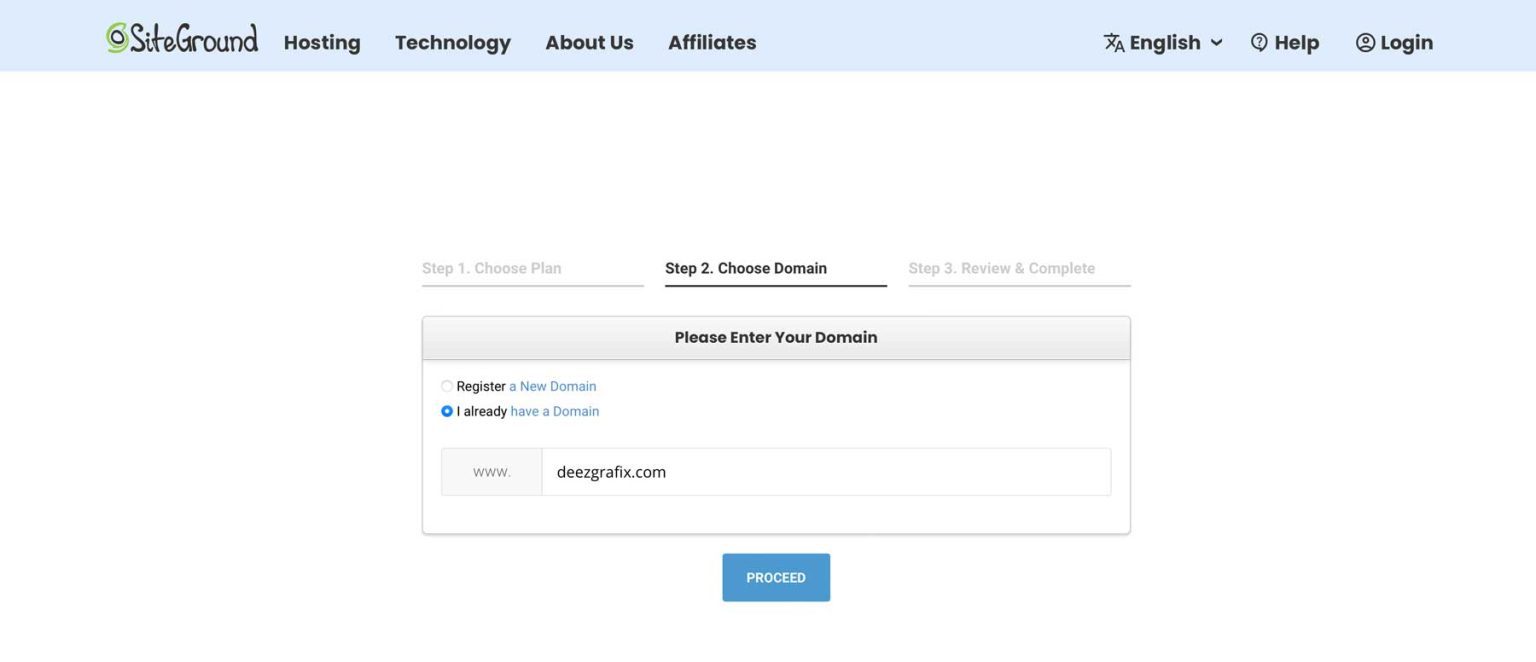Open the English language dropdown
1536x662 pixels.
1165,42
